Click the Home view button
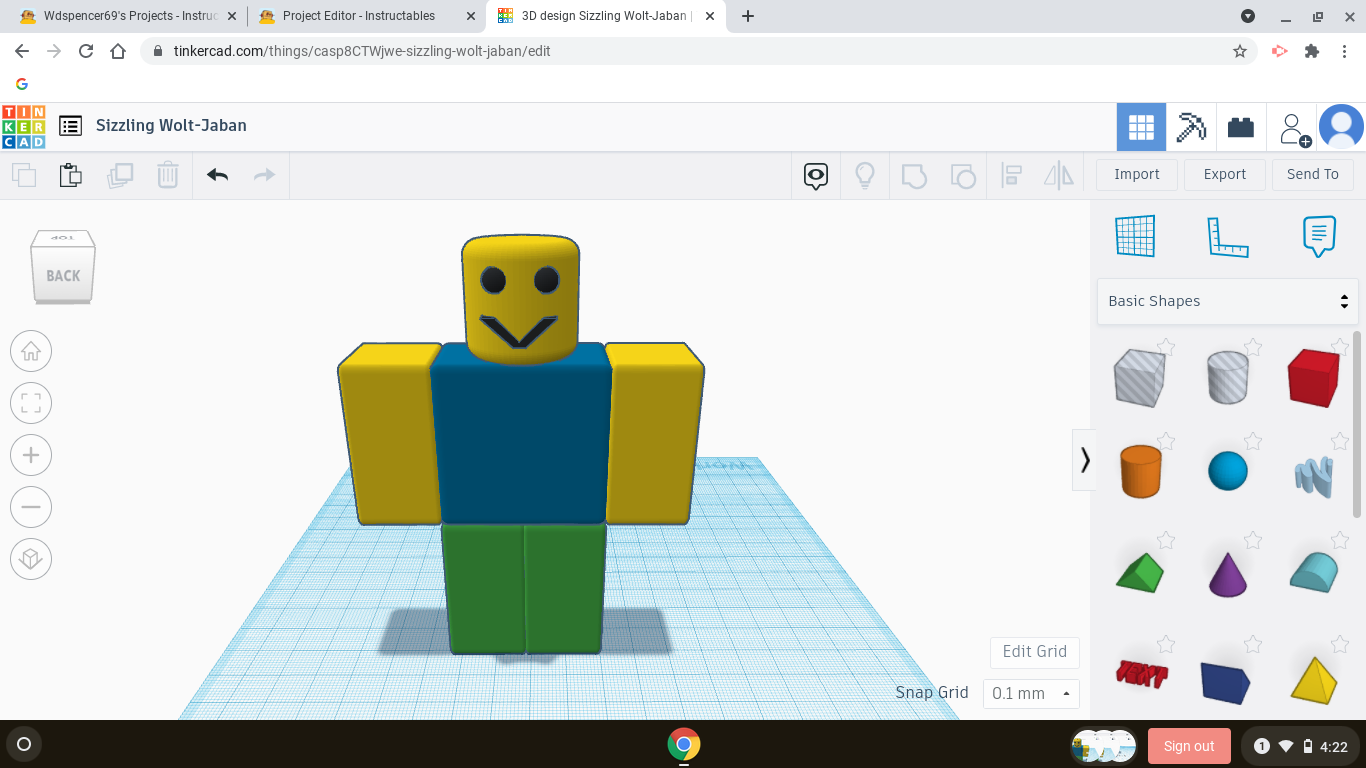Screen dimensions: 1366x768 (31, 351)
